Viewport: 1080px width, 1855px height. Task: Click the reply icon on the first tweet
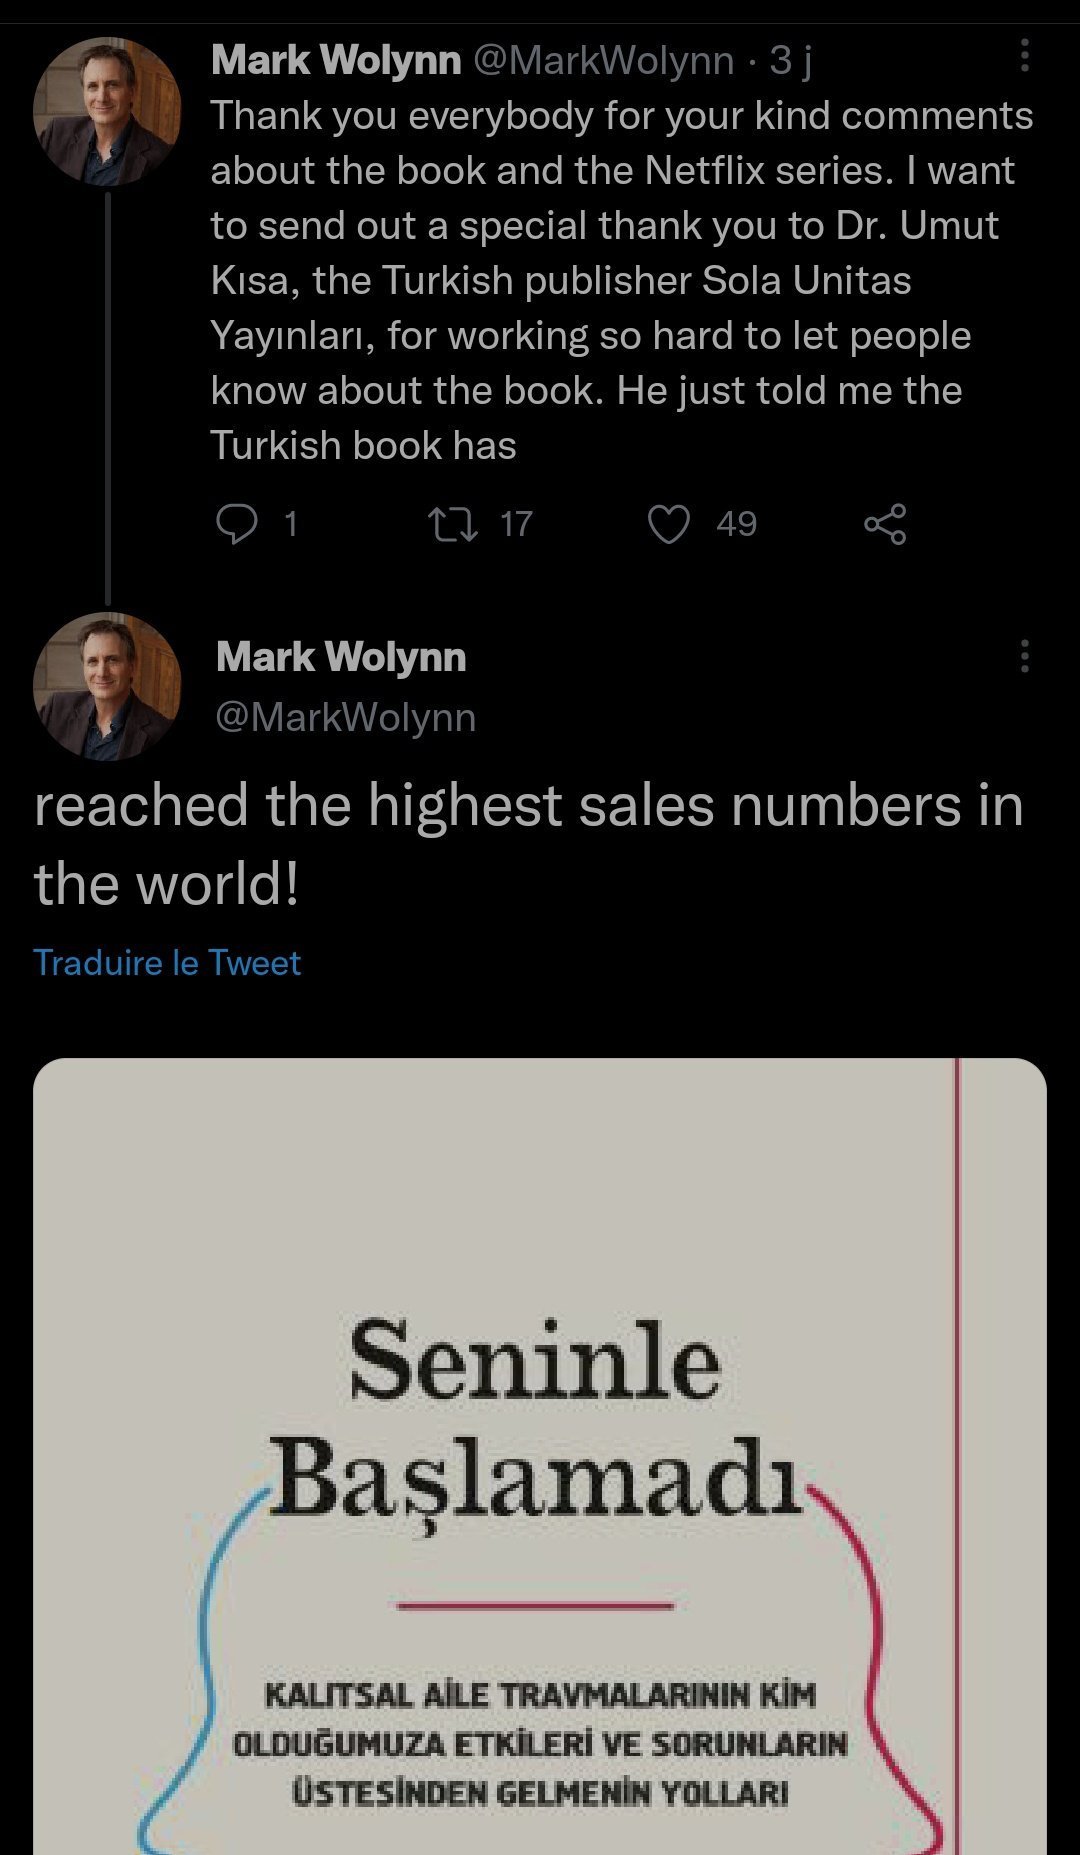point(237,523)
